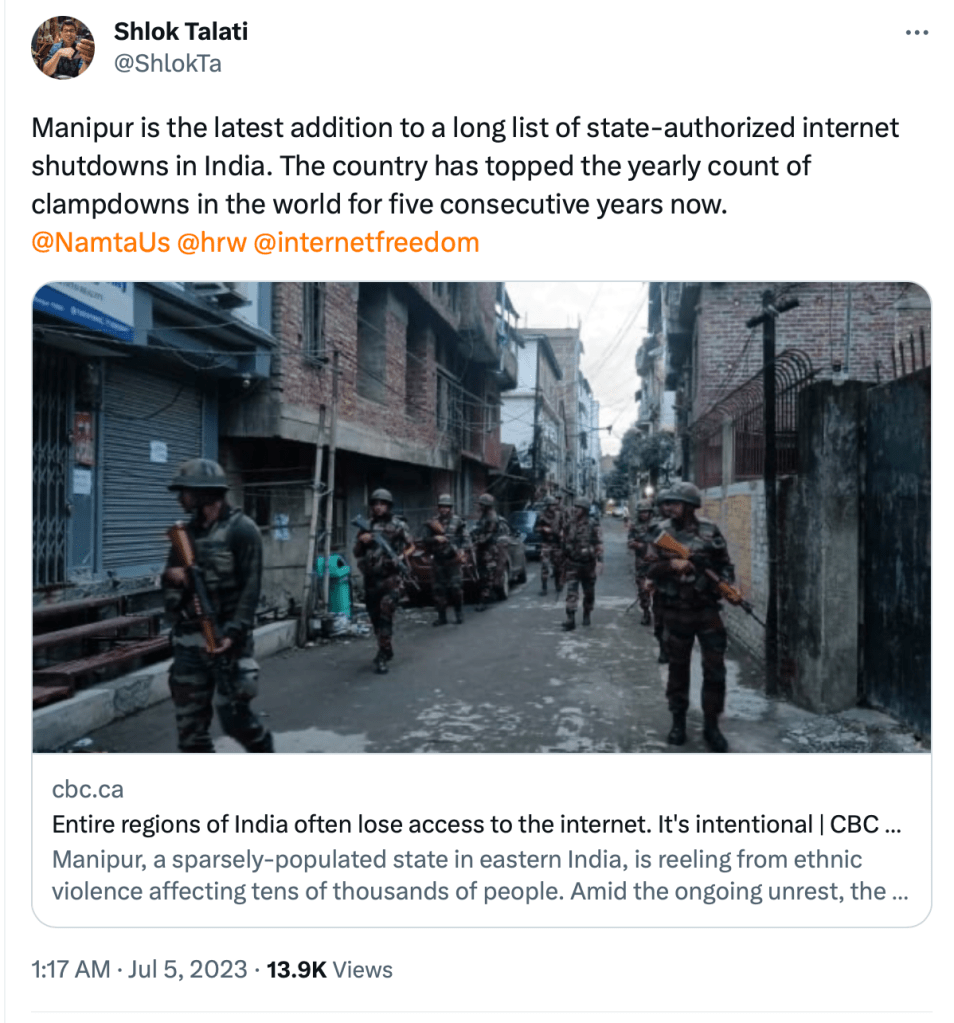Click the closed metal shutter in photo
954x1023 pixels.
click(151, 468)
